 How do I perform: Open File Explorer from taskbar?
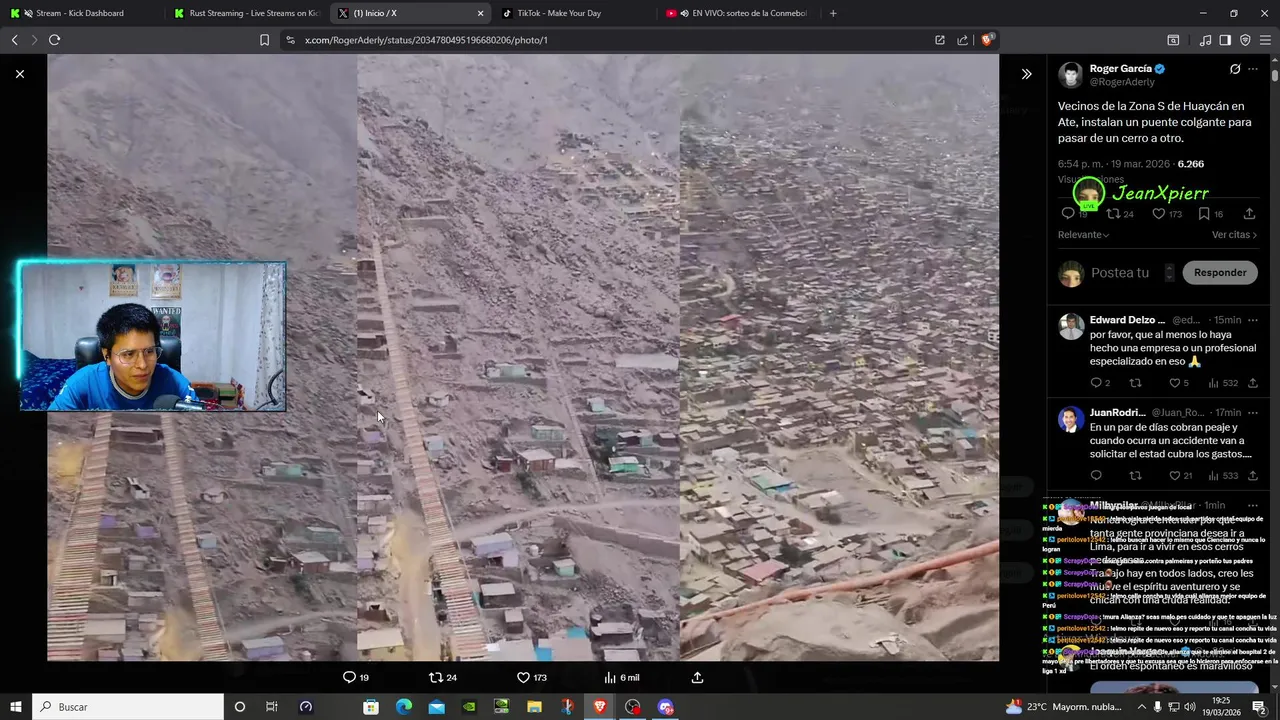pos(534,707)
